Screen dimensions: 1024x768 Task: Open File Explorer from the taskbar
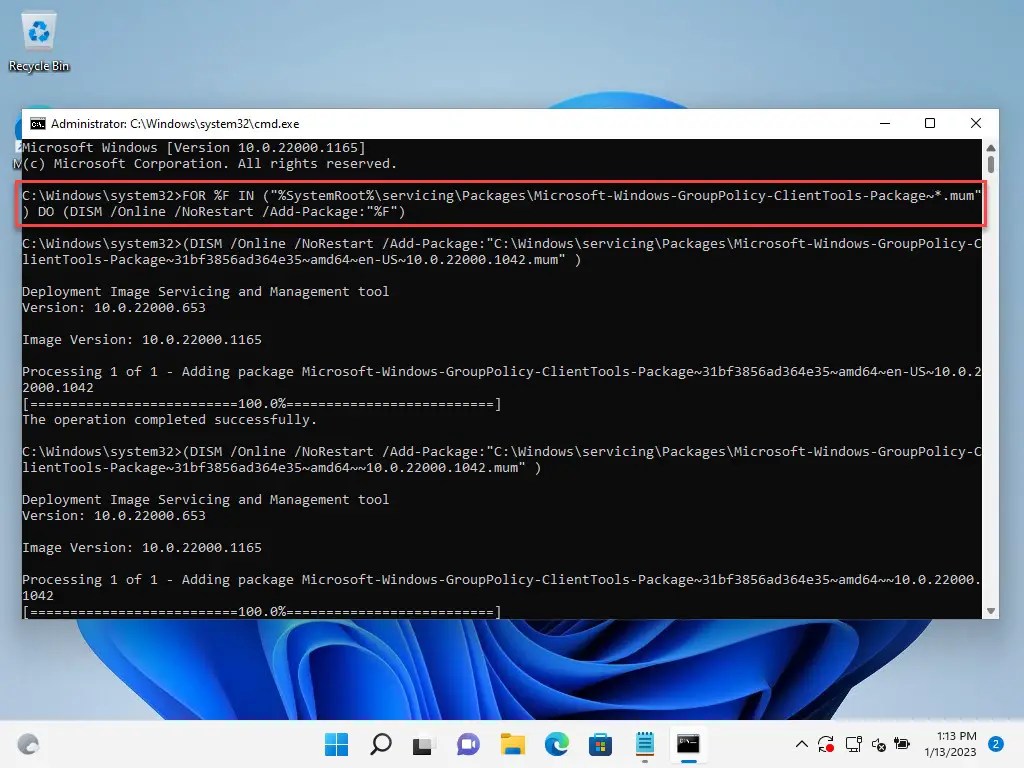(x=514, y=744)
